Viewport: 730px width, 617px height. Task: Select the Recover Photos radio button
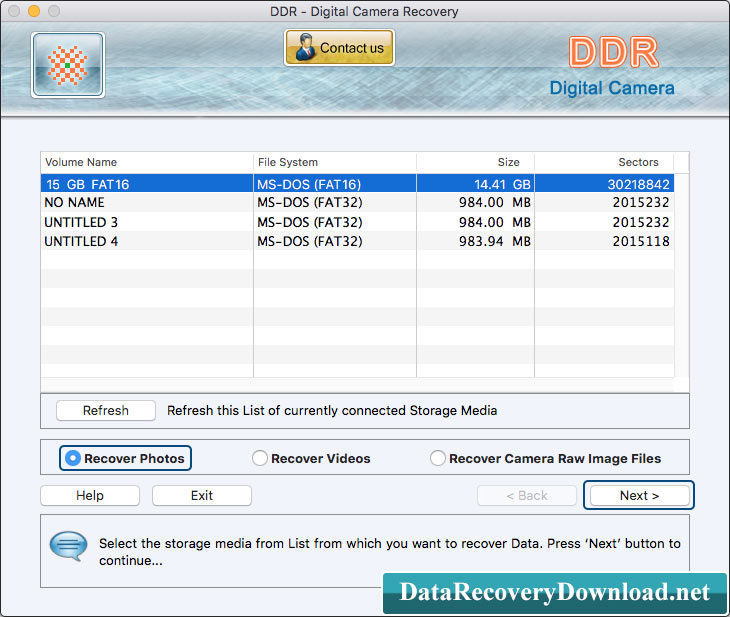click(x=125, y=458)
